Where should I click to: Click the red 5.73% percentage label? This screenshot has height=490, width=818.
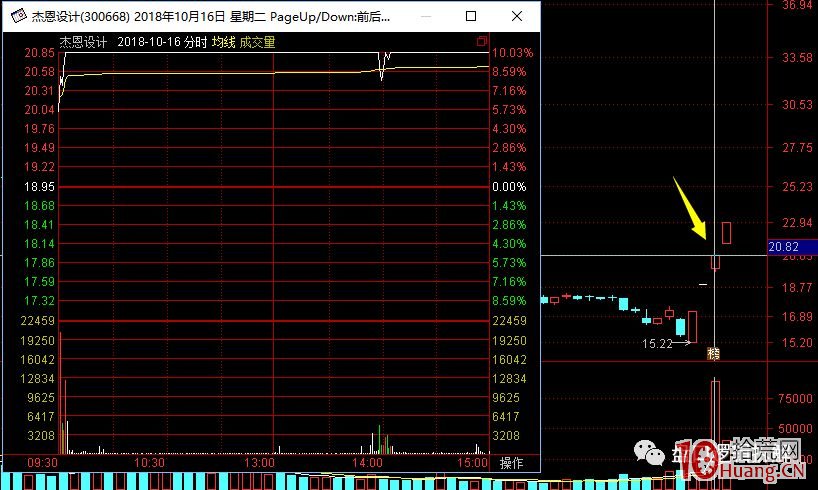click(x=509, y=110)
